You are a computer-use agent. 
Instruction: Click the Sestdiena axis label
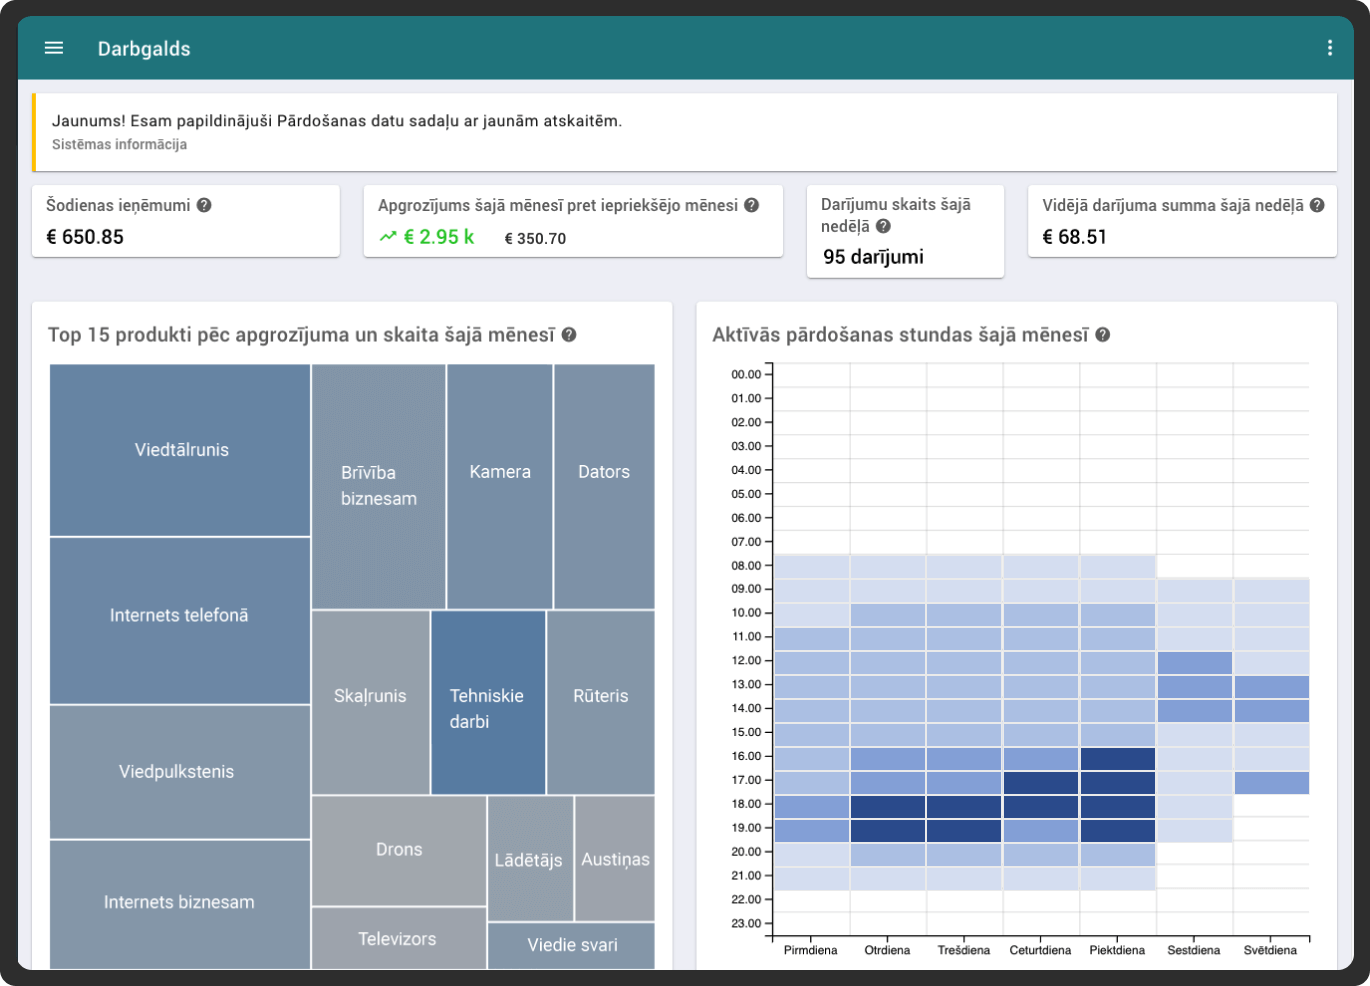click(1194, 950)
